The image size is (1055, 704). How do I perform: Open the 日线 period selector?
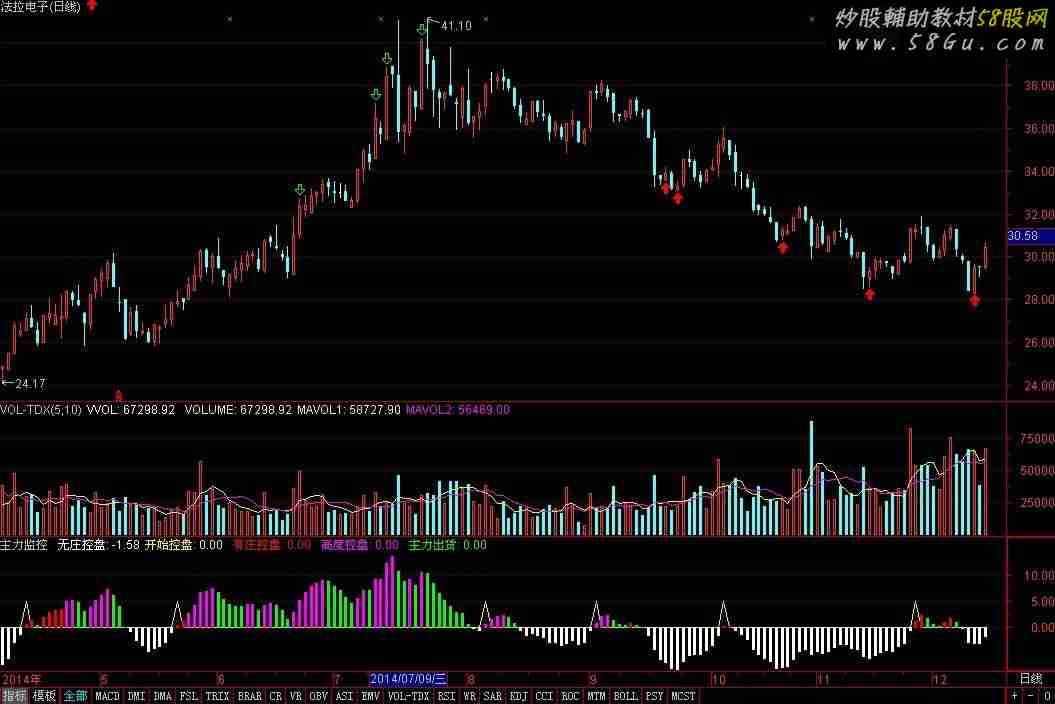1030,679
